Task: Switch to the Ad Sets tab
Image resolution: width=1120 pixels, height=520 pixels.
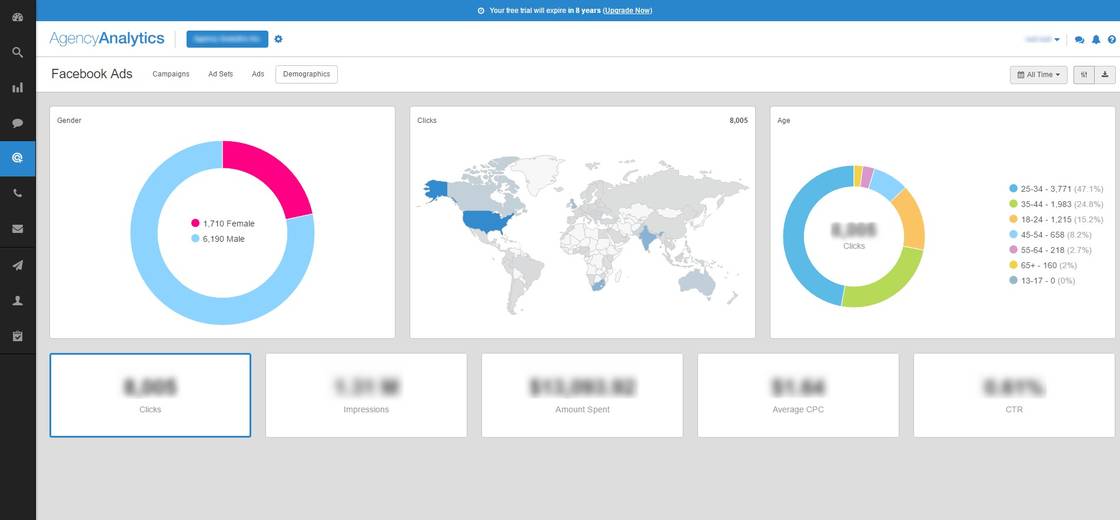Action: pos(220,74)
